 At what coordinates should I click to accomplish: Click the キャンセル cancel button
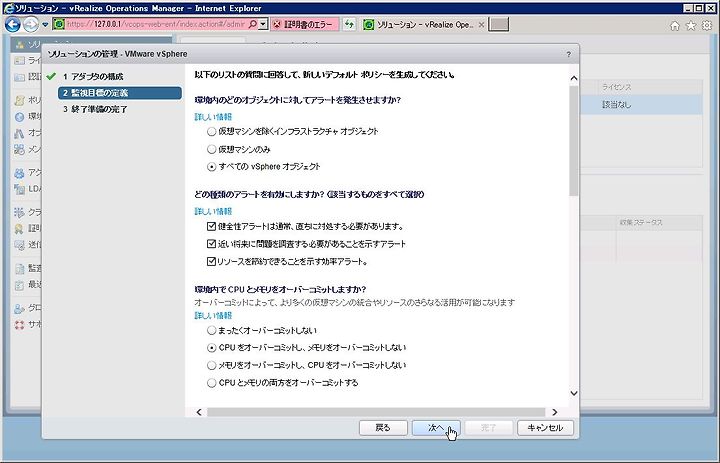[545, 428]
